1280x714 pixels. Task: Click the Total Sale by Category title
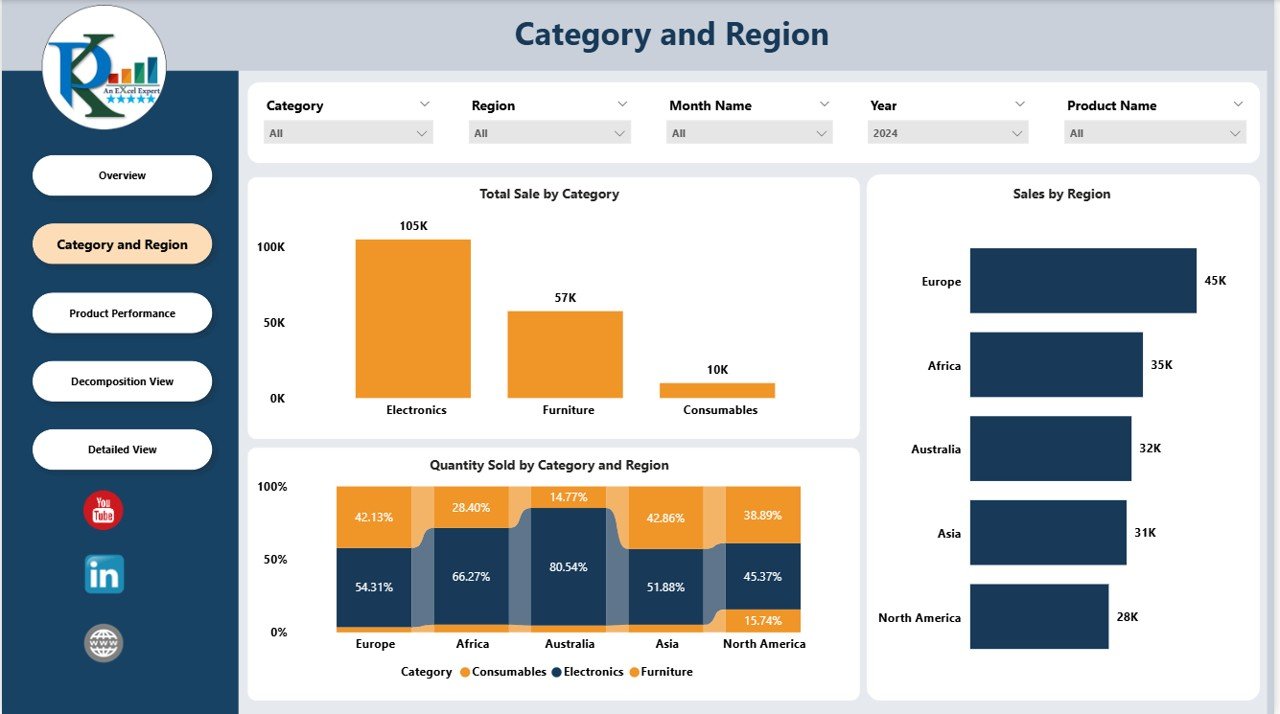coord(549,194)
